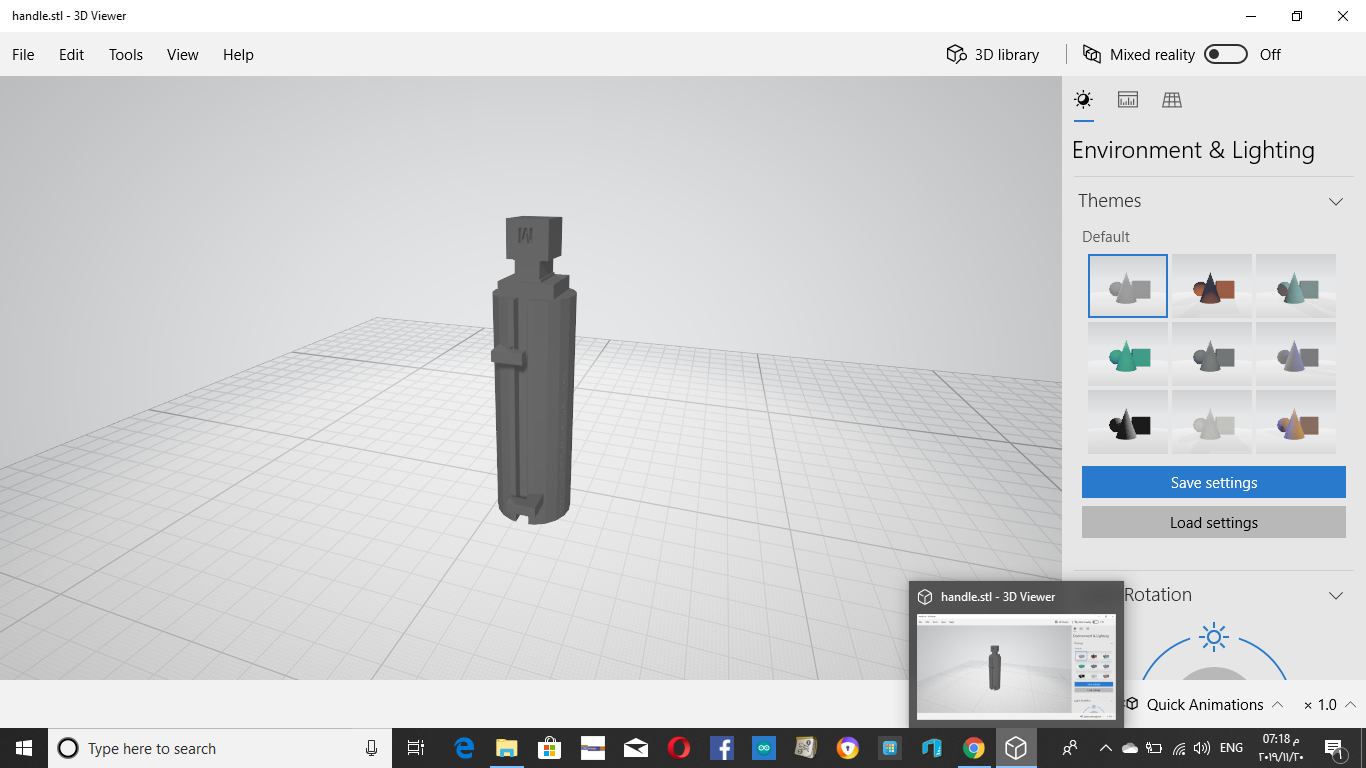Image resolution: width=1366 pixels, height=768 pixels.
Task: Open the Grid & Views panel icon
Action: (x=1172, y=99)
